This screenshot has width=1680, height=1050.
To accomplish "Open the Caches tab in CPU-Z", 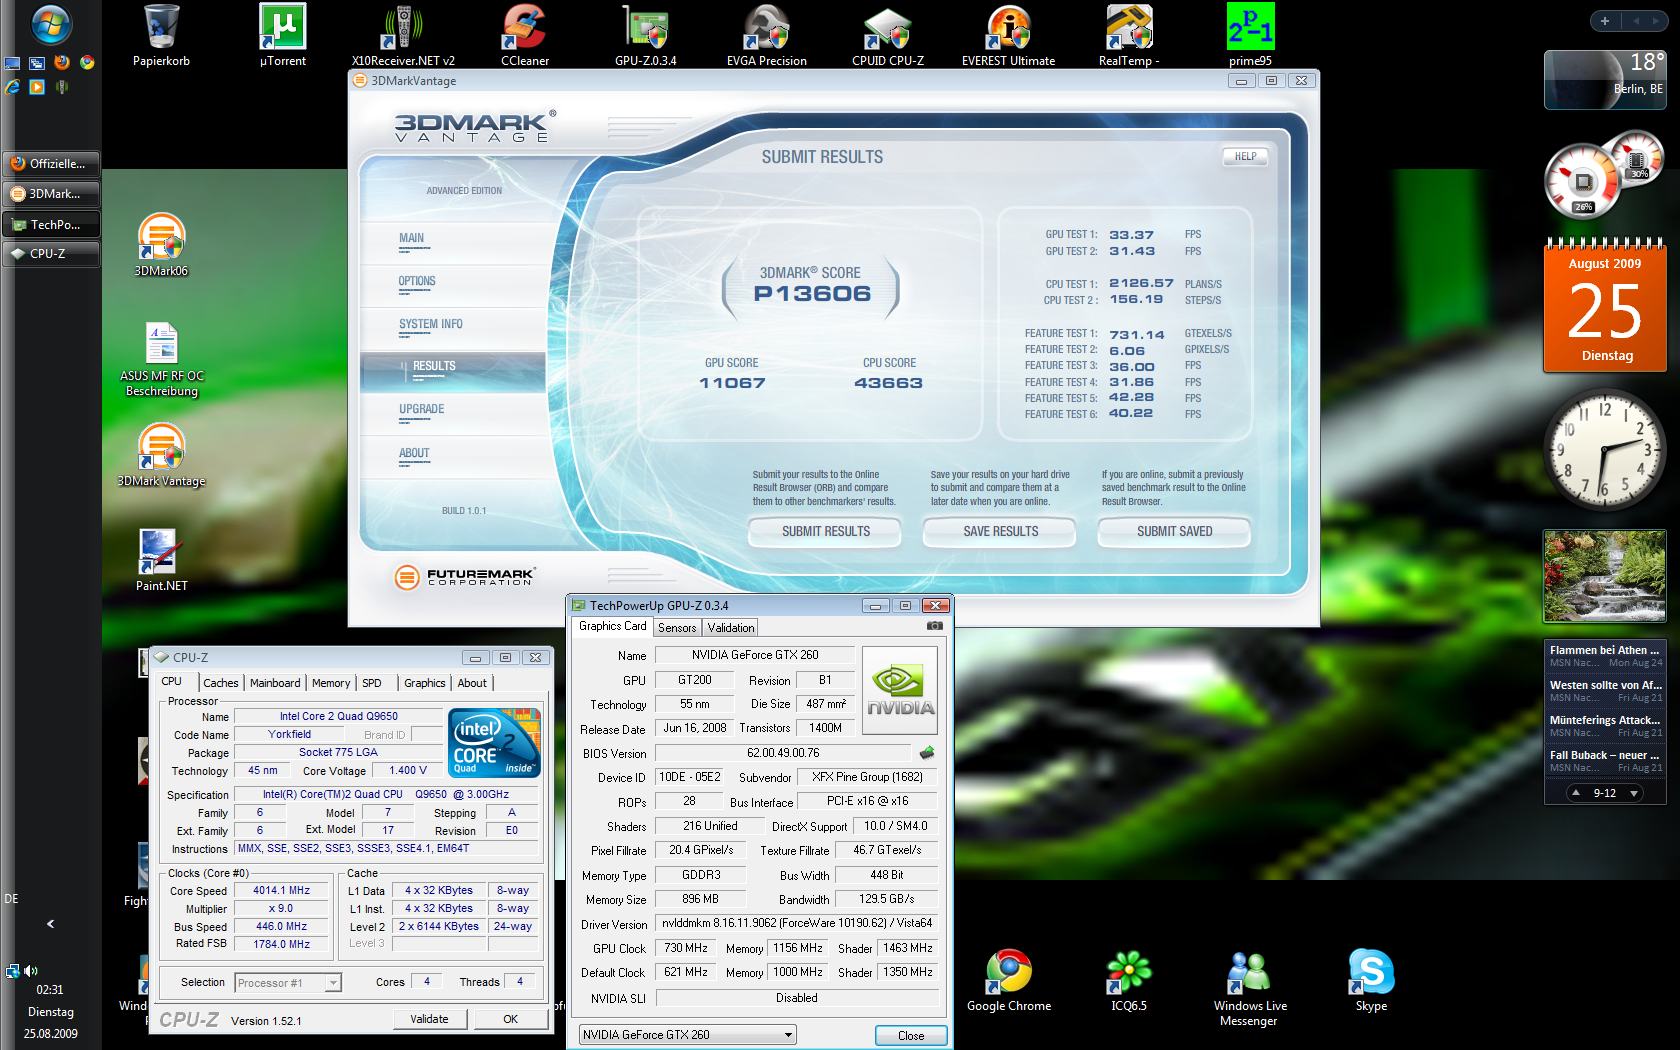I will point(220,683).
